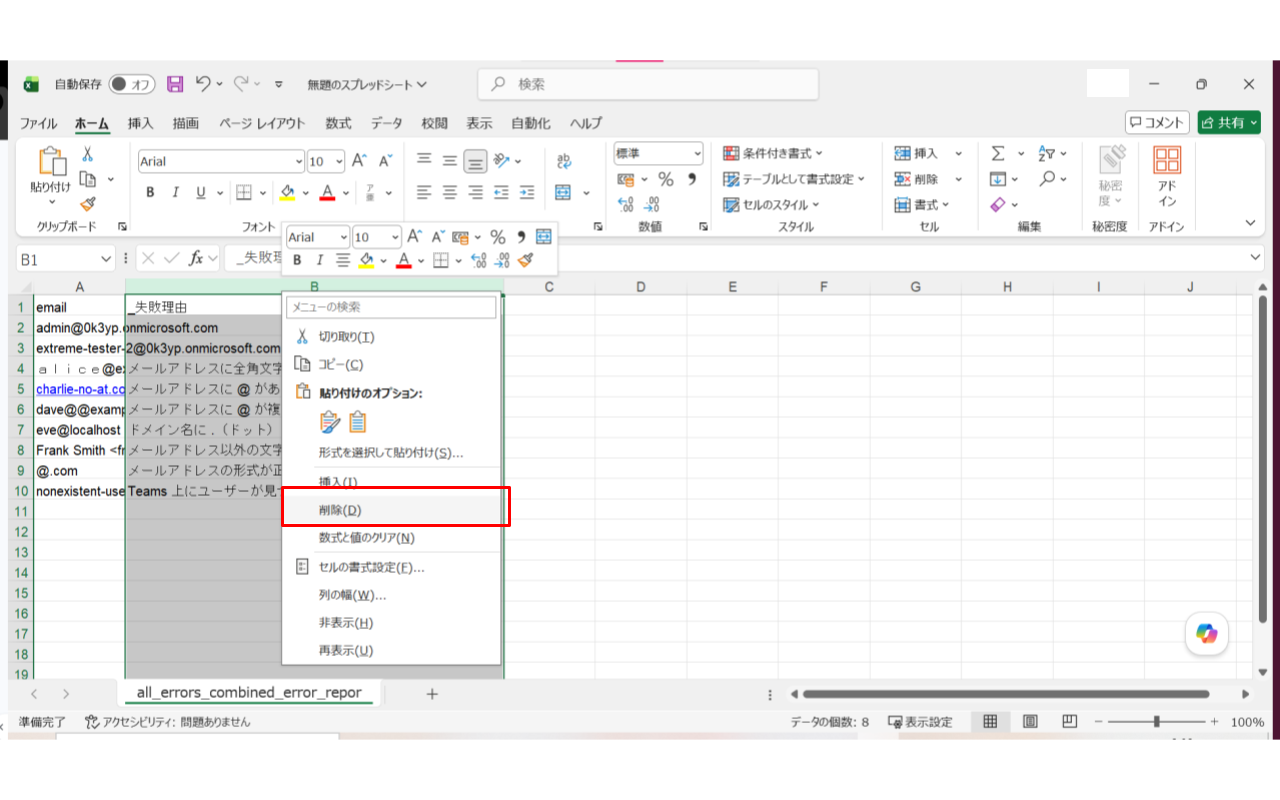Toggle Italic in the mini toolbar
The width and height of the screenshot is (1280, 800).
click(x=320, y=261)
